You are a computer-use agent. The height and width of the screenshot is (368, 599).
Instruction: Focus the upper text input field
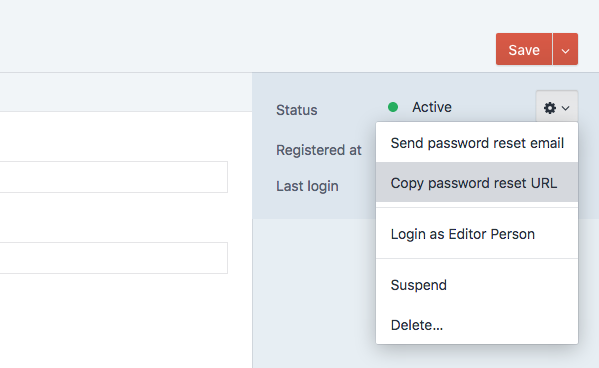click(113, 177)
